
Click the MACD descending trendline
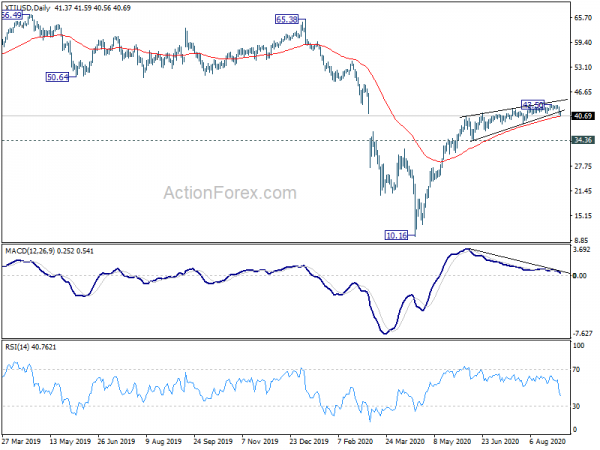point(519,262)
